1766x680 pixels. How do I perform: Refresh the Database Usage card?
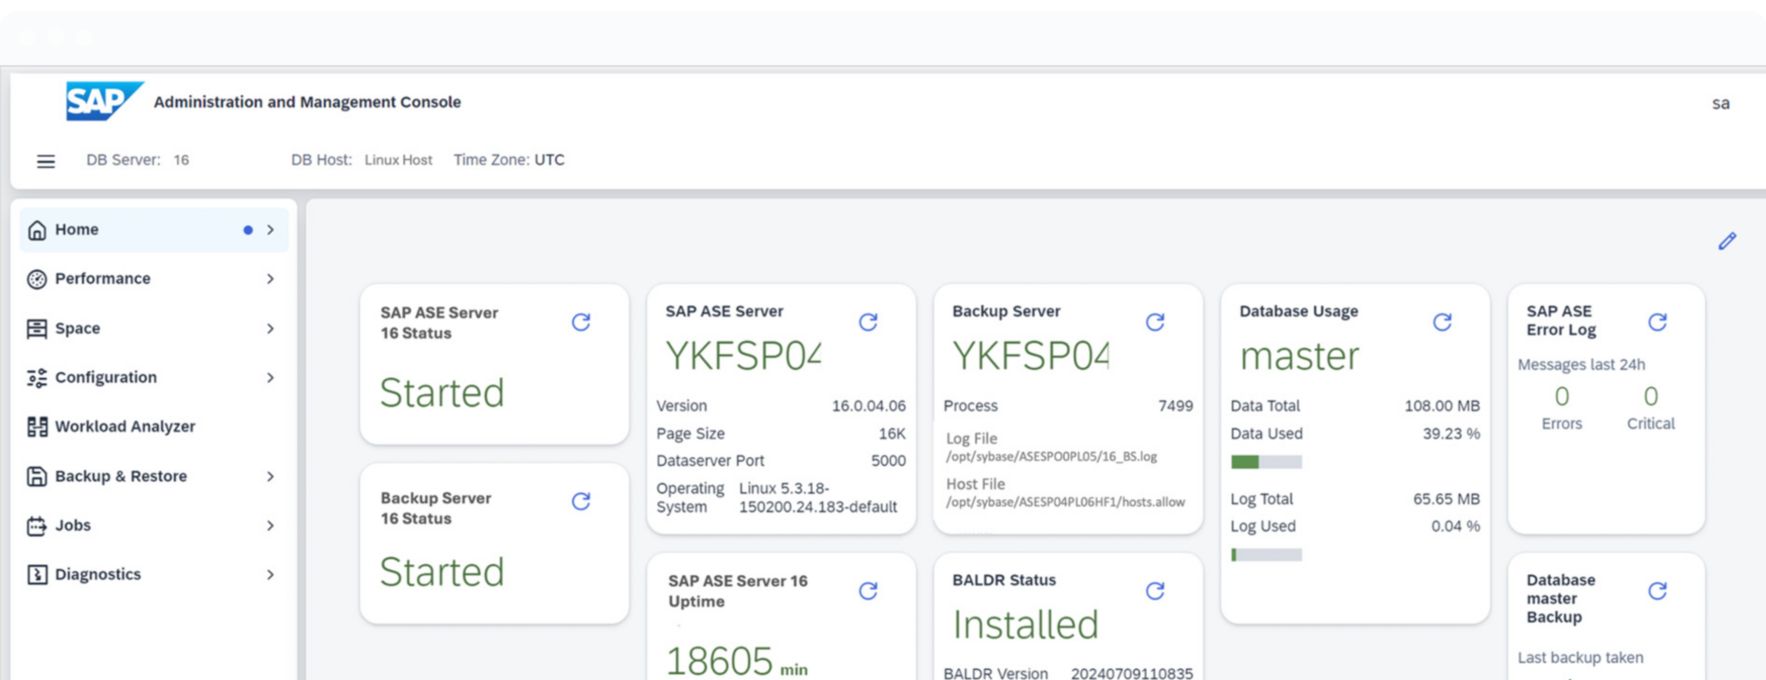1442,322
